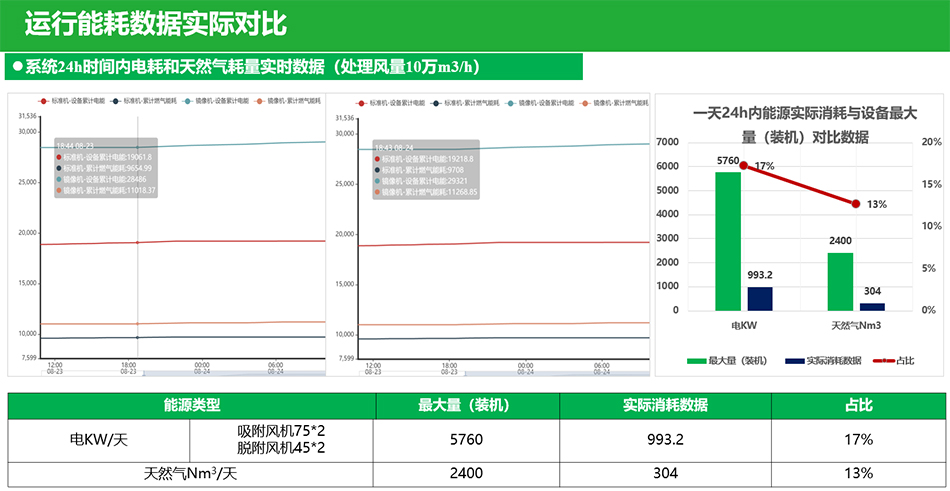Select the 电KW/天 table cell
Image resolution: width=950 pixels, height=491 pixels.
tap(99, 441)
